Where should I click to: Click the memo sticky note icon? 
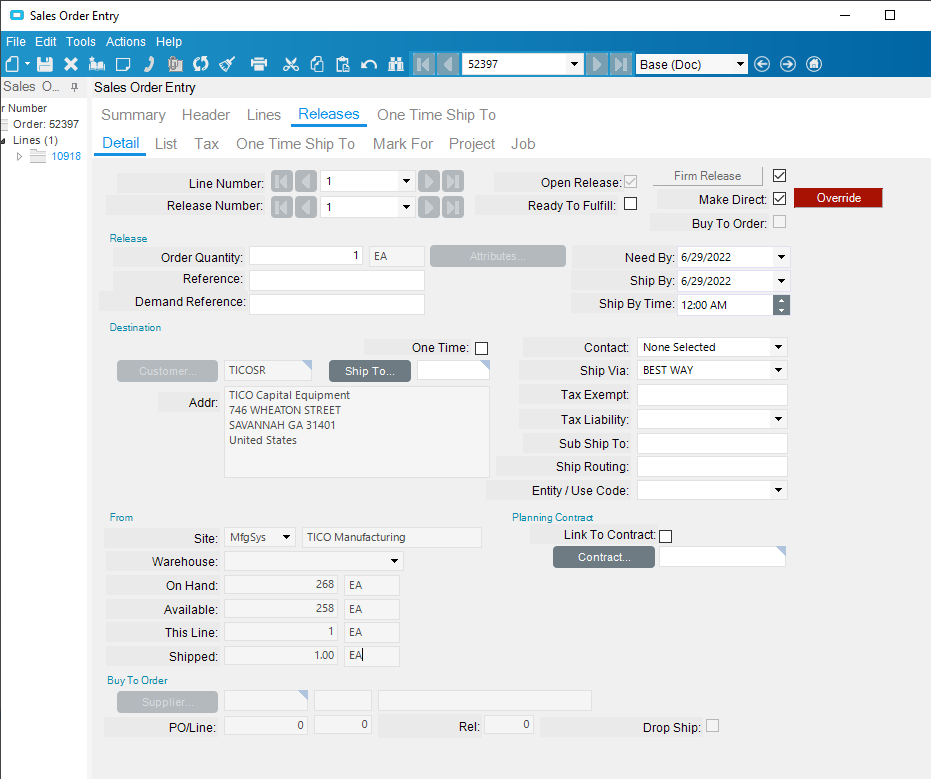pos(123,64)
